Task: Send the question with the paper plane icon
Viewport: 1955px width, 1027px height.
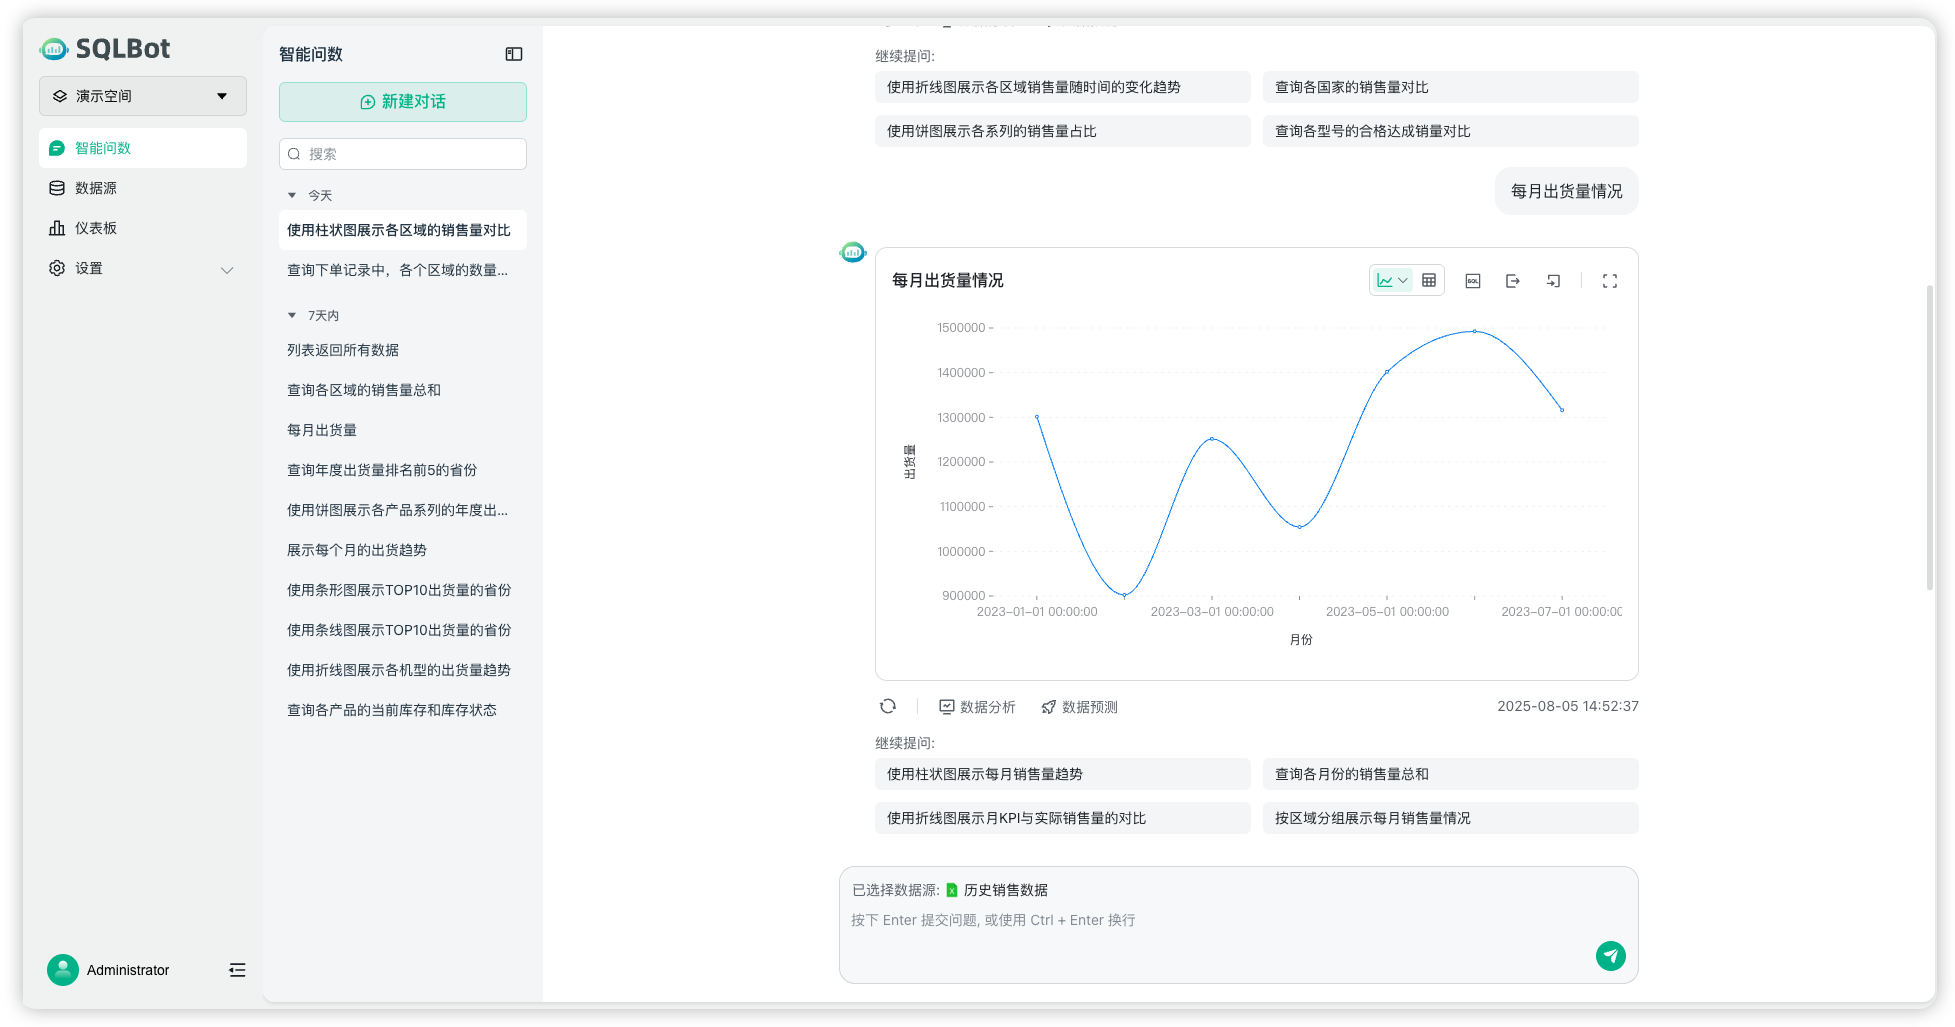Action: point(1610,956)
